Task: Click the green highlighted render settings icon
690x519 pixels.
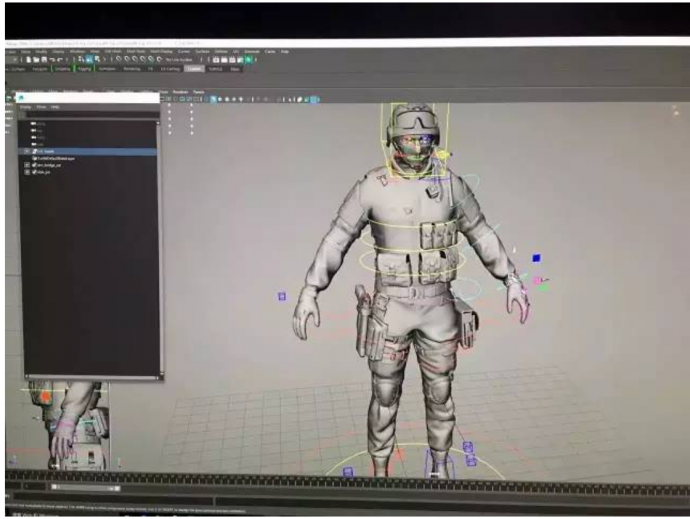Action: coord(245,59)
